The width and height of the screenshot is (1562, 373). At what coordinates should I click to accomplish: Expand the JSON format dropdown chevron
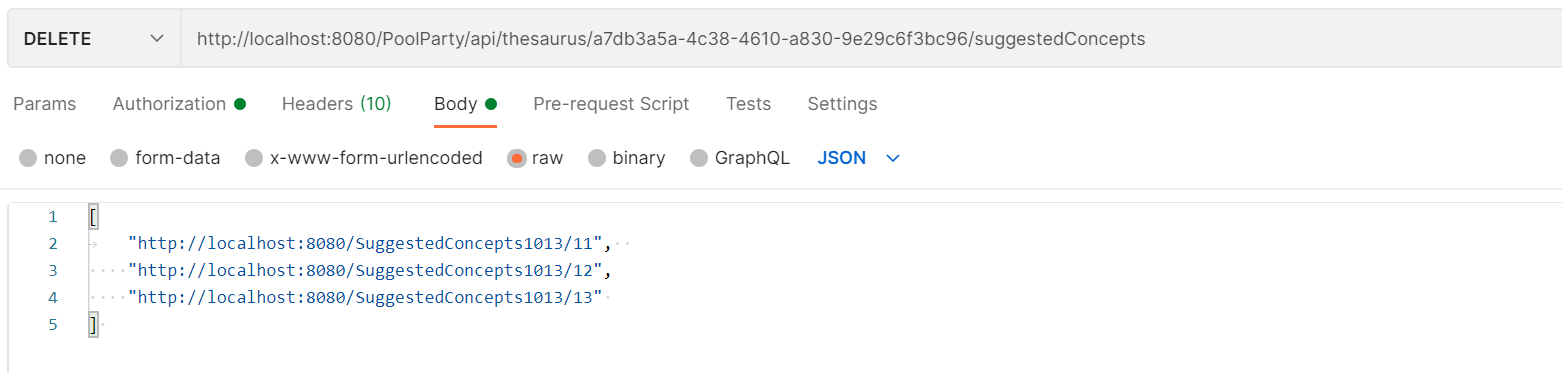coord(893,159)
